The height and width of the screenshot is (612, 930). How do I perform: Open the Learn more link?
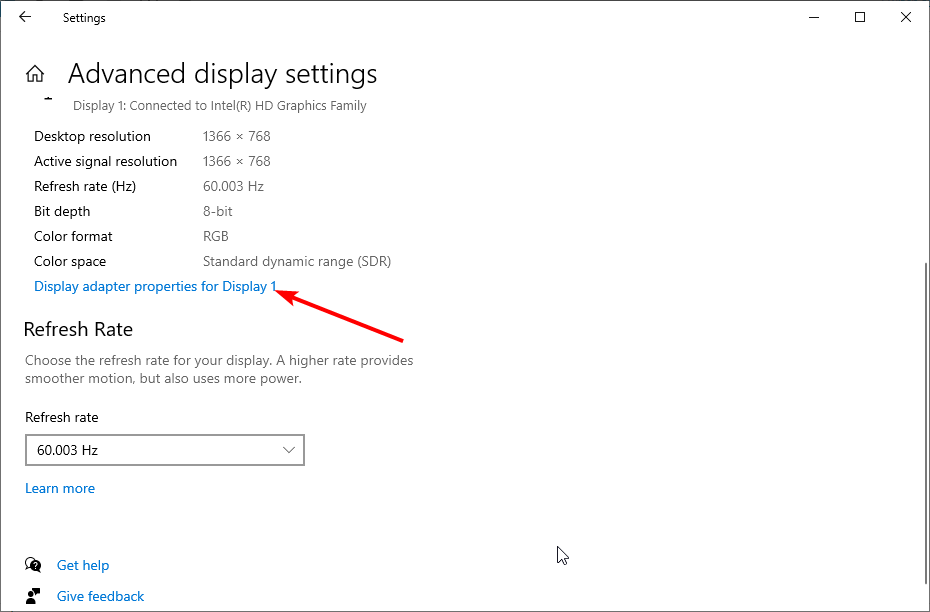[60, 488]
